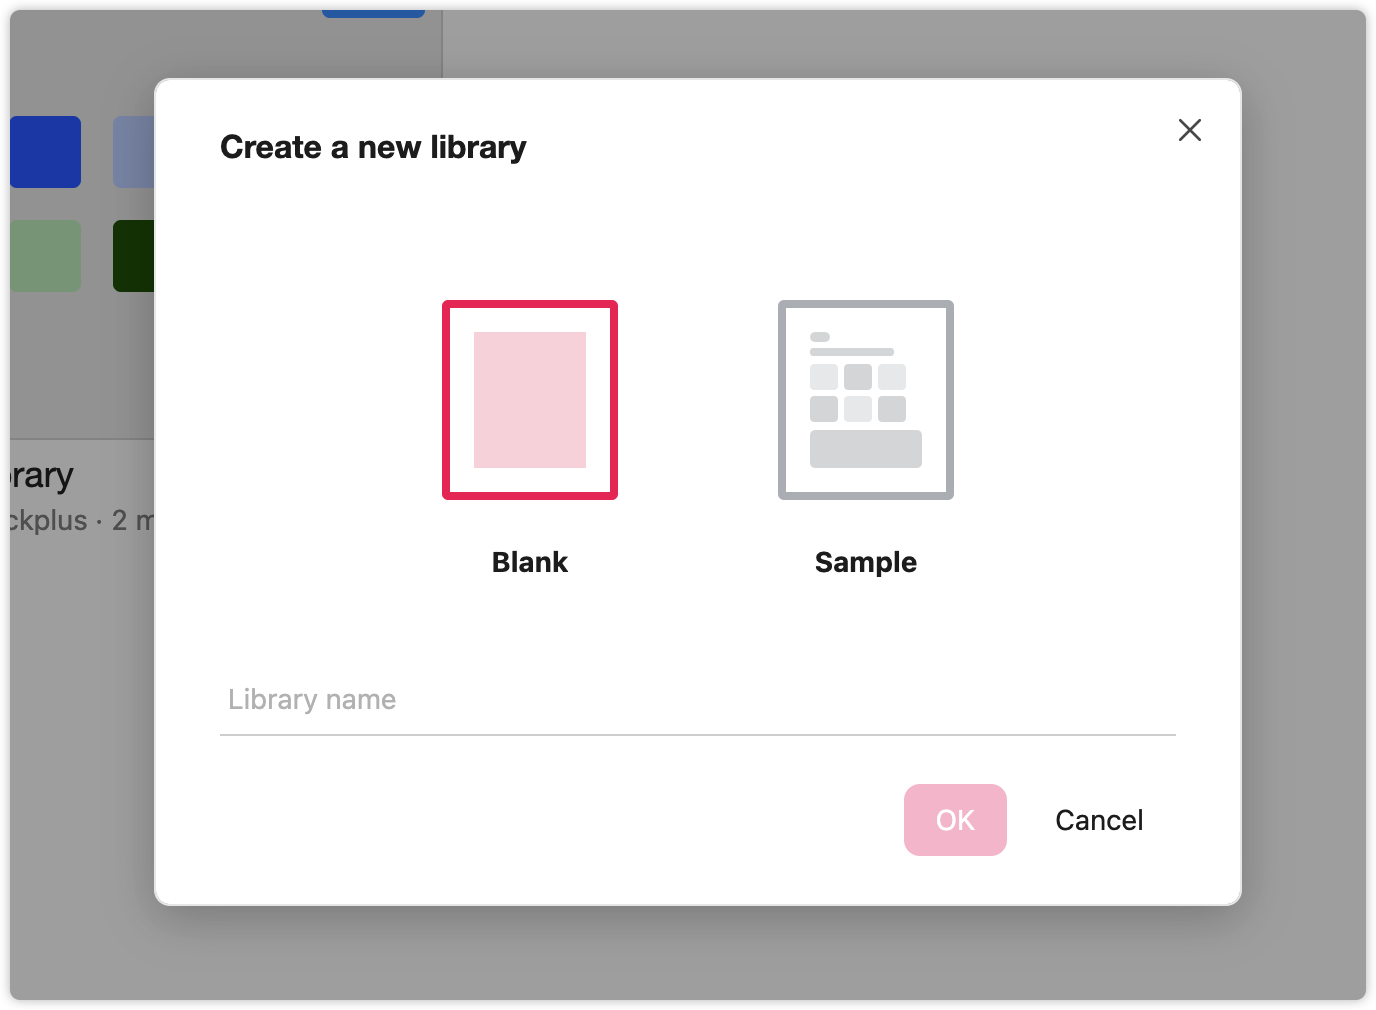Click the light green swatch behind dialog

[46, 256]
